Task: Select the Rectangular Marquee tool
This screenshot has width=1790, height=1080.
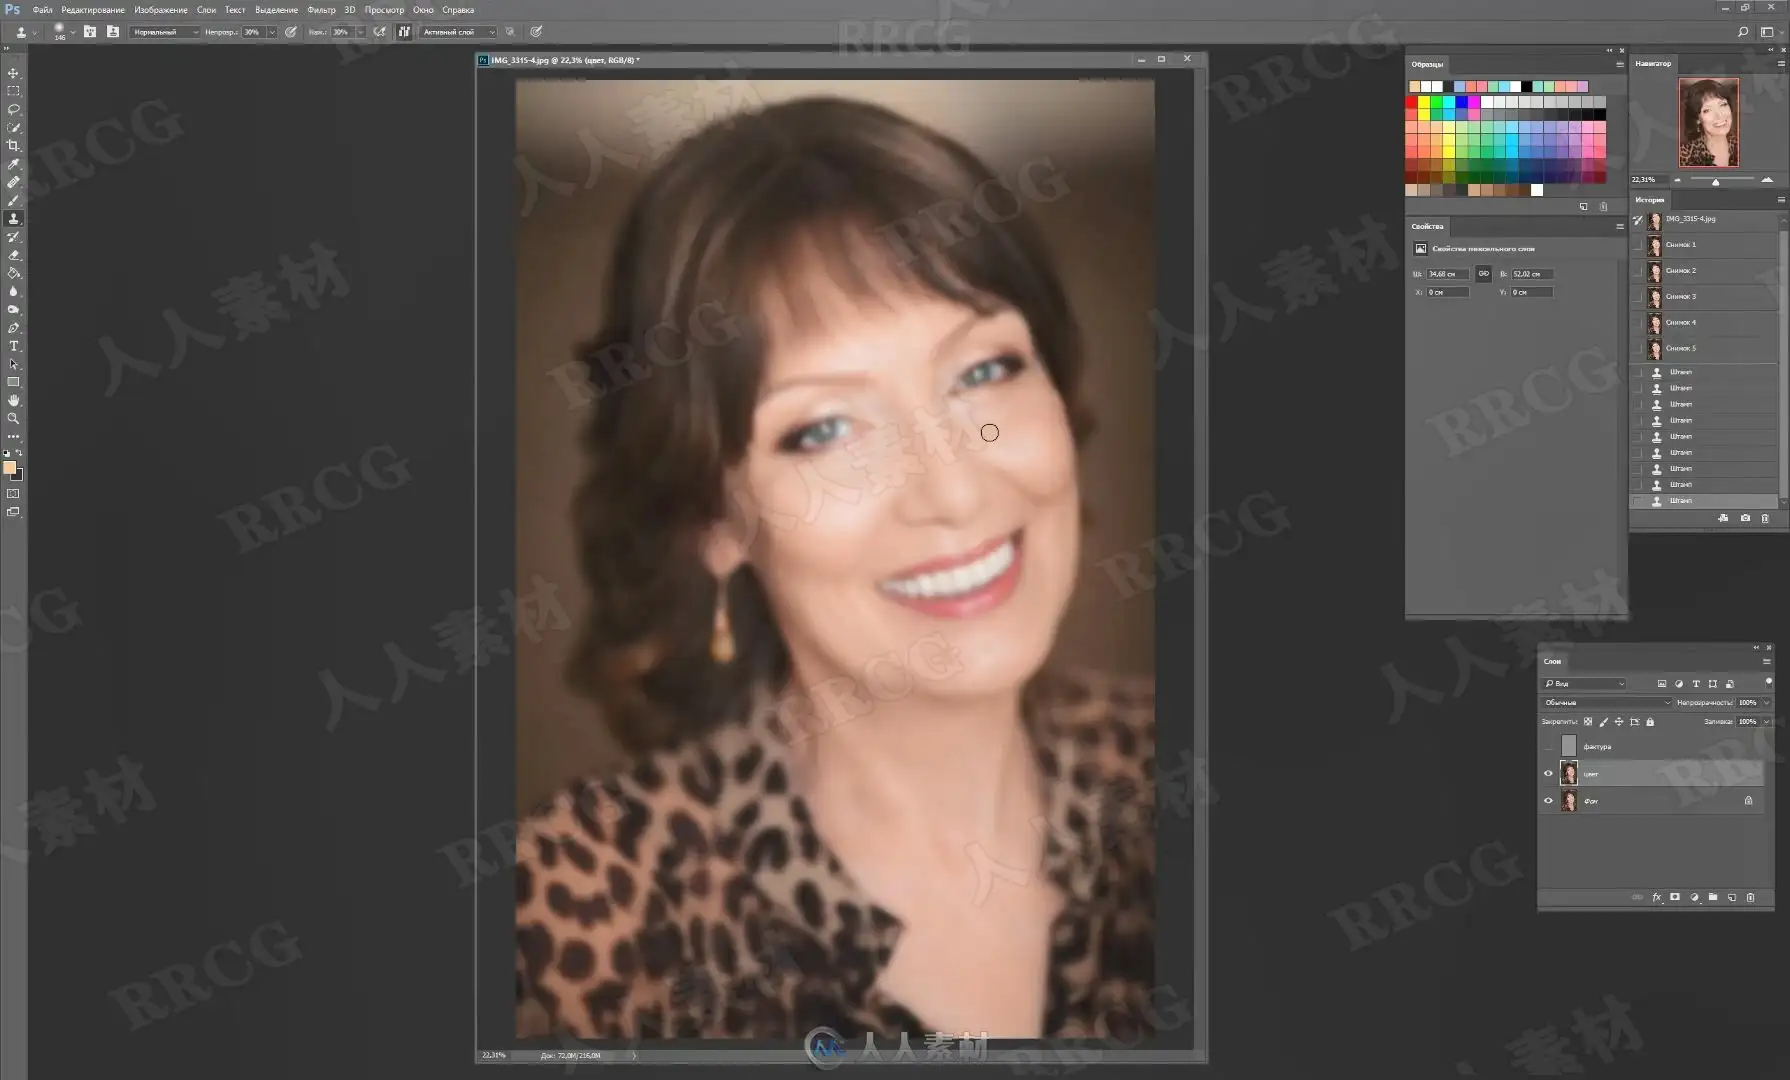Action: pos(13,91)
